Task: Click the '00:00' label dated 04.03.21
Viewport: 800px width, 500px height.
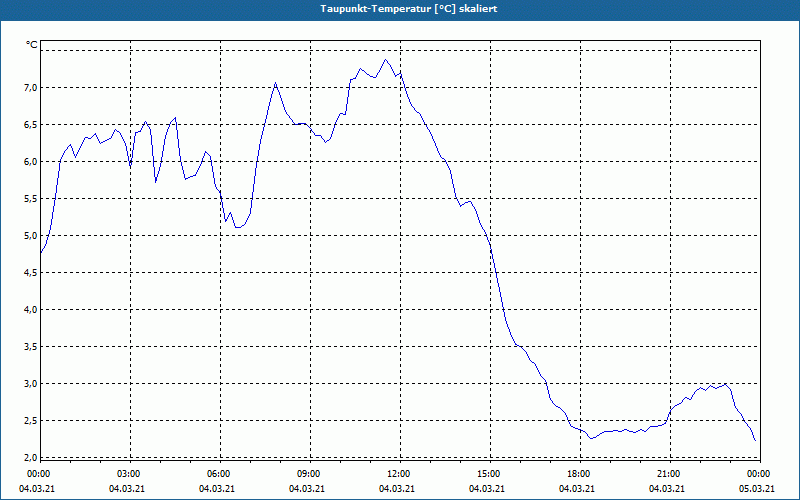Action: coord(38,474)
